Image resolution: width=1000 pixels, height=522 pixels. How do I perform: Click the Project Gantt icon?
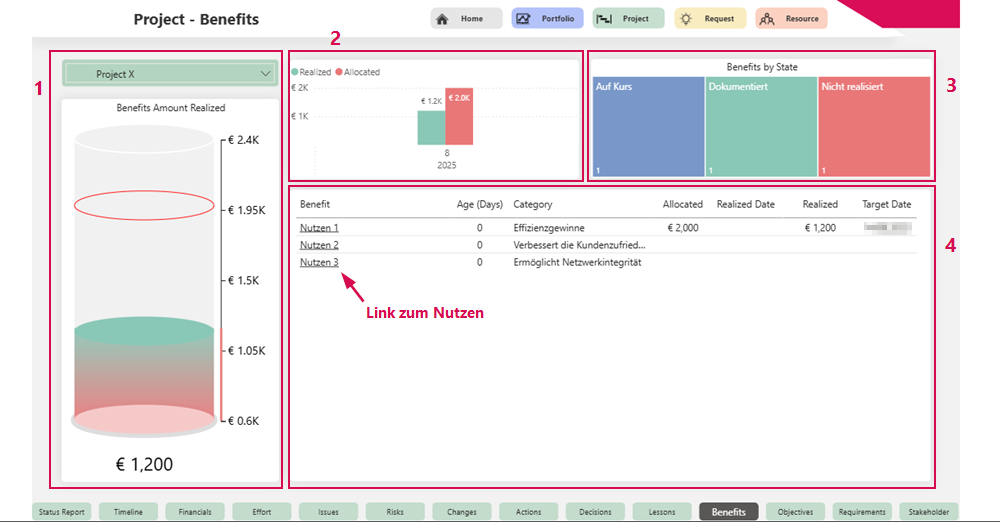click(604, 19)
